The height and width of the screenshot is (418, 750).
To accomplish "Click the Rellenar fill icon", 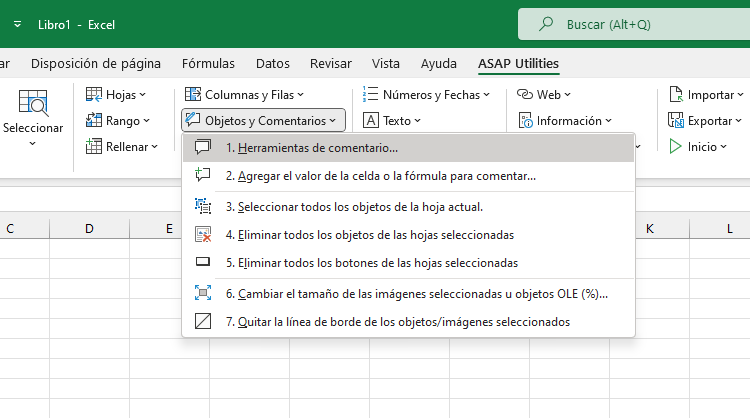I will point(94,146).
